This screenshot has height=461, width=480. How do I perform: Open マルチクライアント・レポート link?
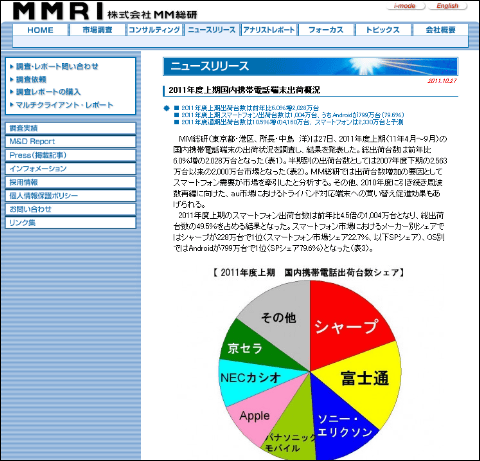(65, 105)
